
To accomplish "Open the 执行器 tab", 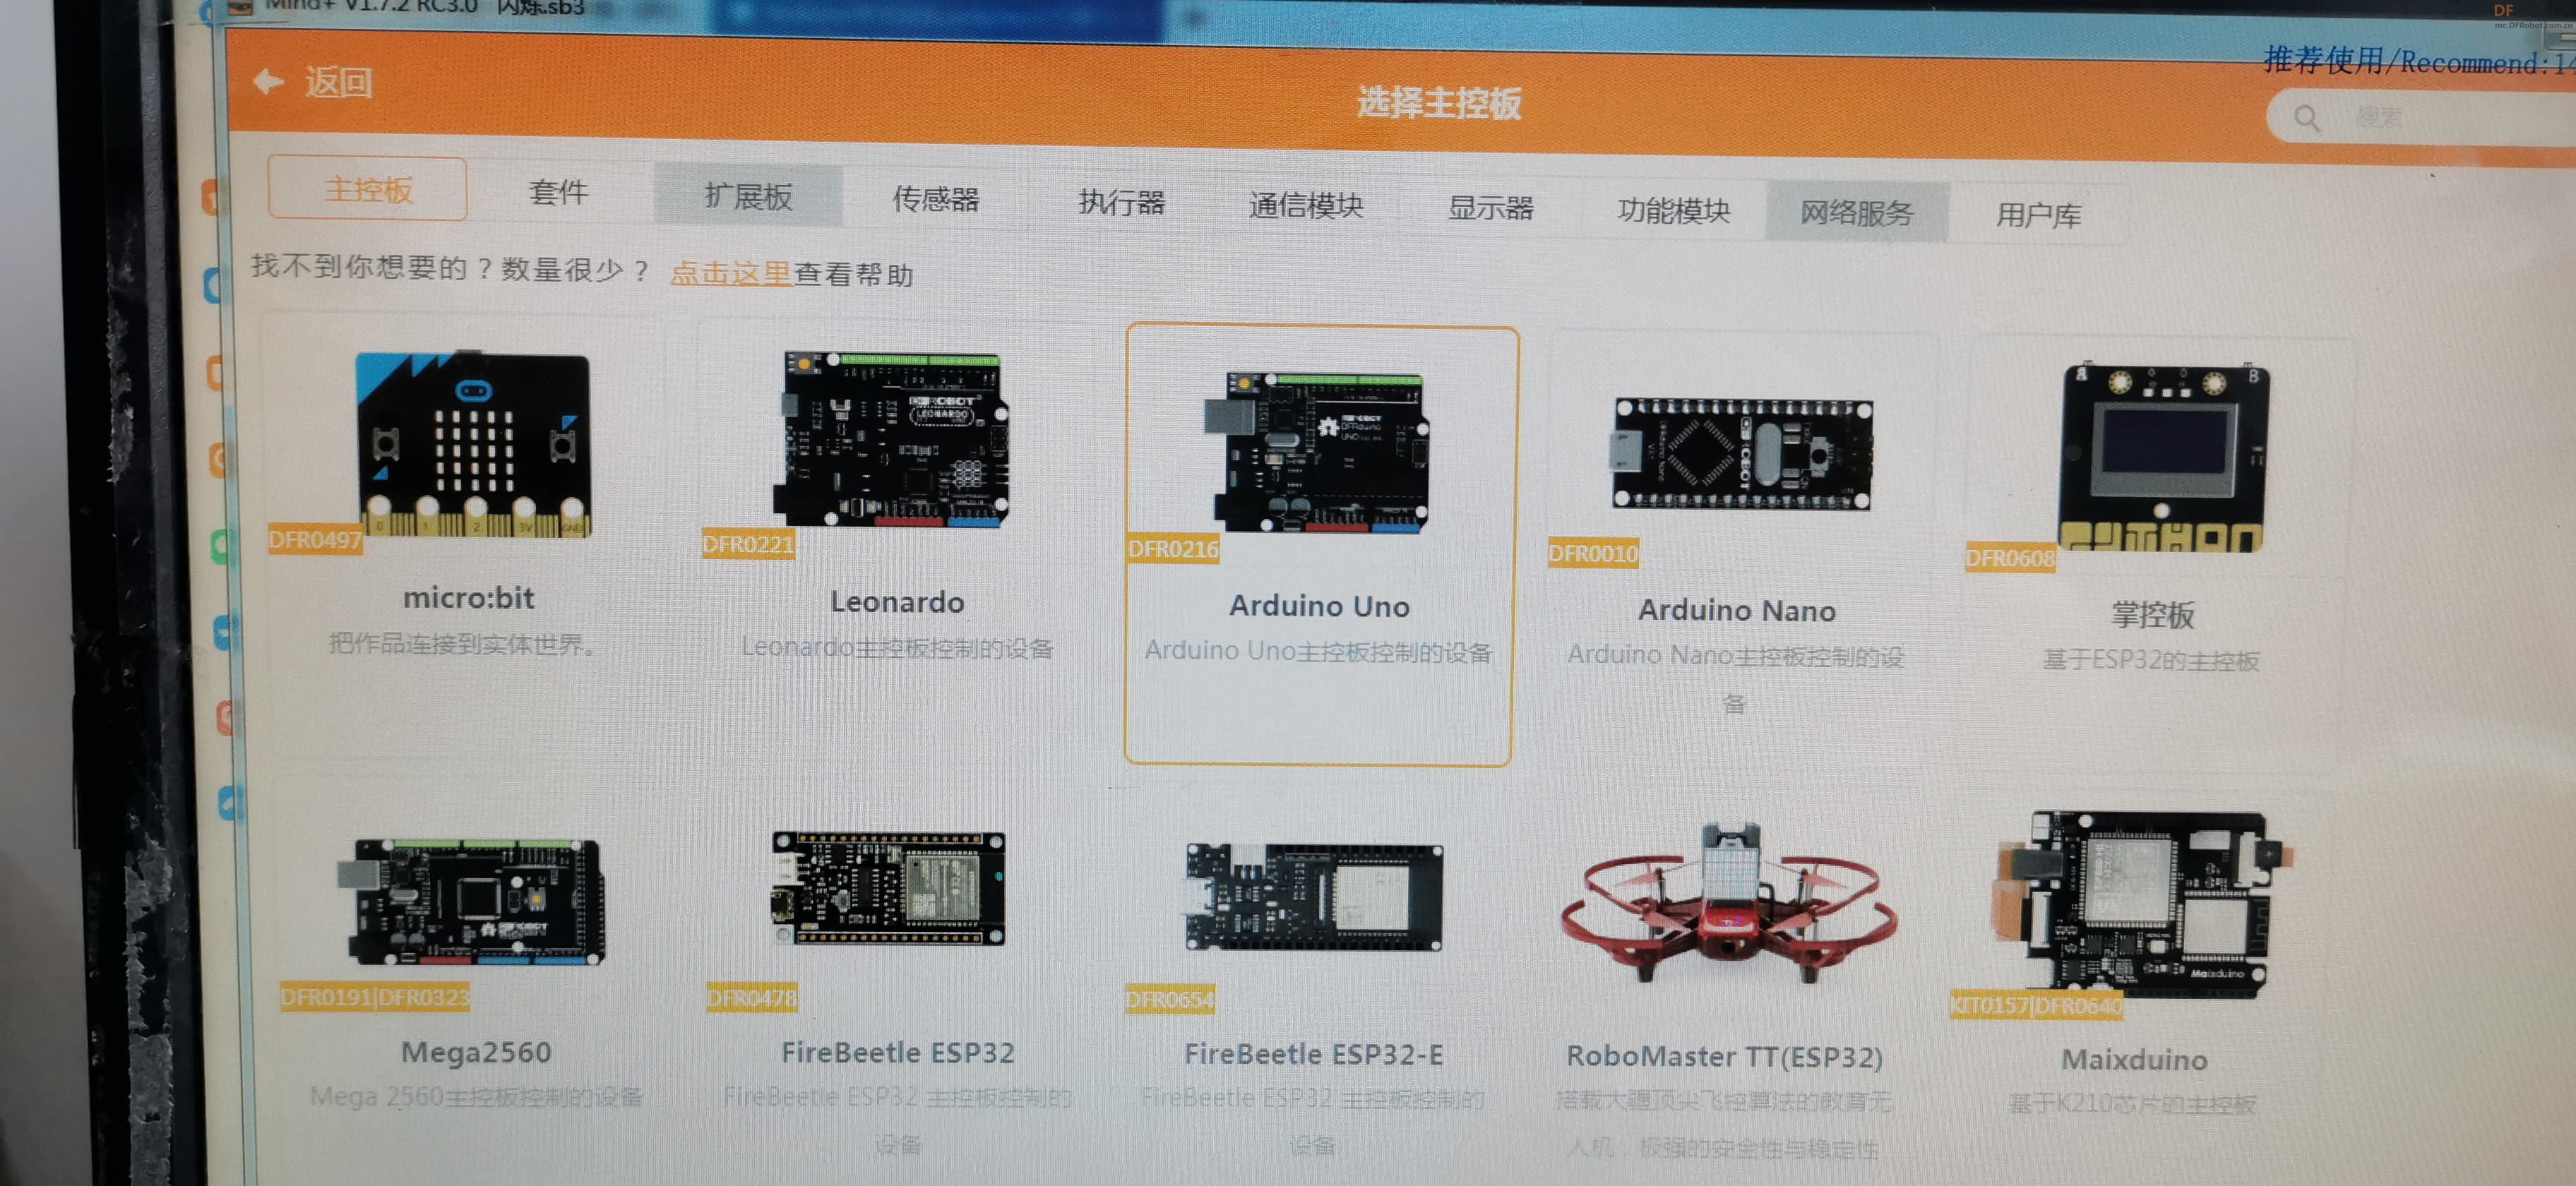I will point(1121,202).
